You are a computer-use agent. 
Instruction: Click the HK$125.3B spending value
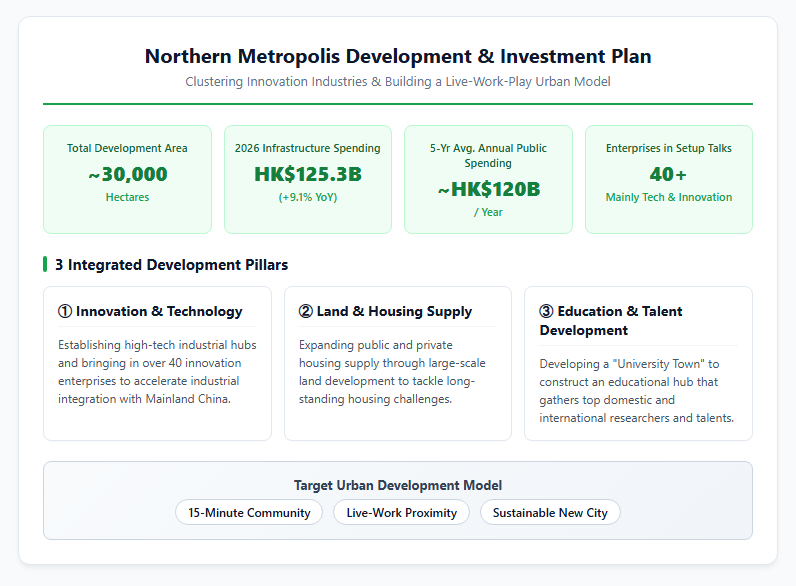(x=308, y=174)
